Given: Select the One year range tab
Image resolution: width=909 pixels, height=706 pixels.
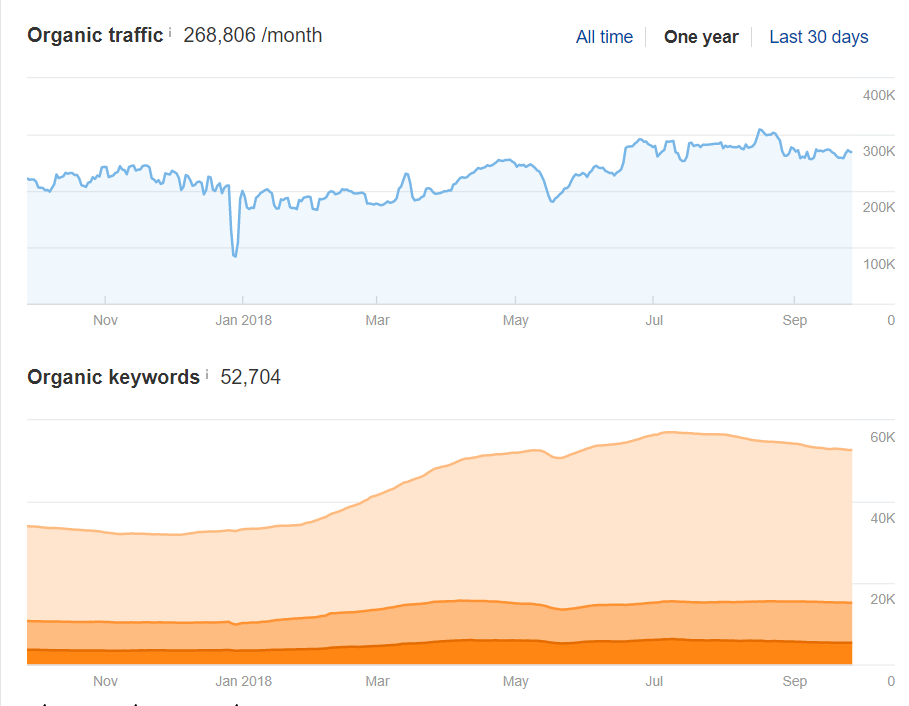Looking at the screenshot, I should [701, 37].
